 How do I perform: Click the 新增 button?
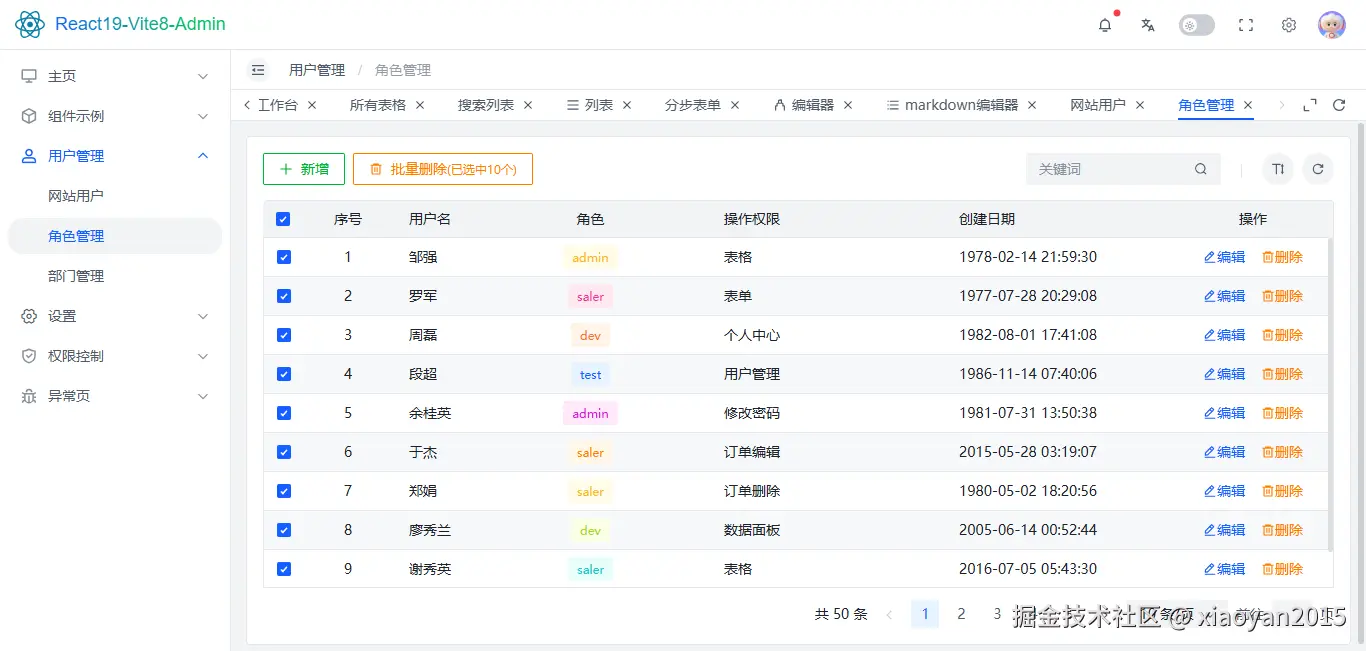pos(304,169)
